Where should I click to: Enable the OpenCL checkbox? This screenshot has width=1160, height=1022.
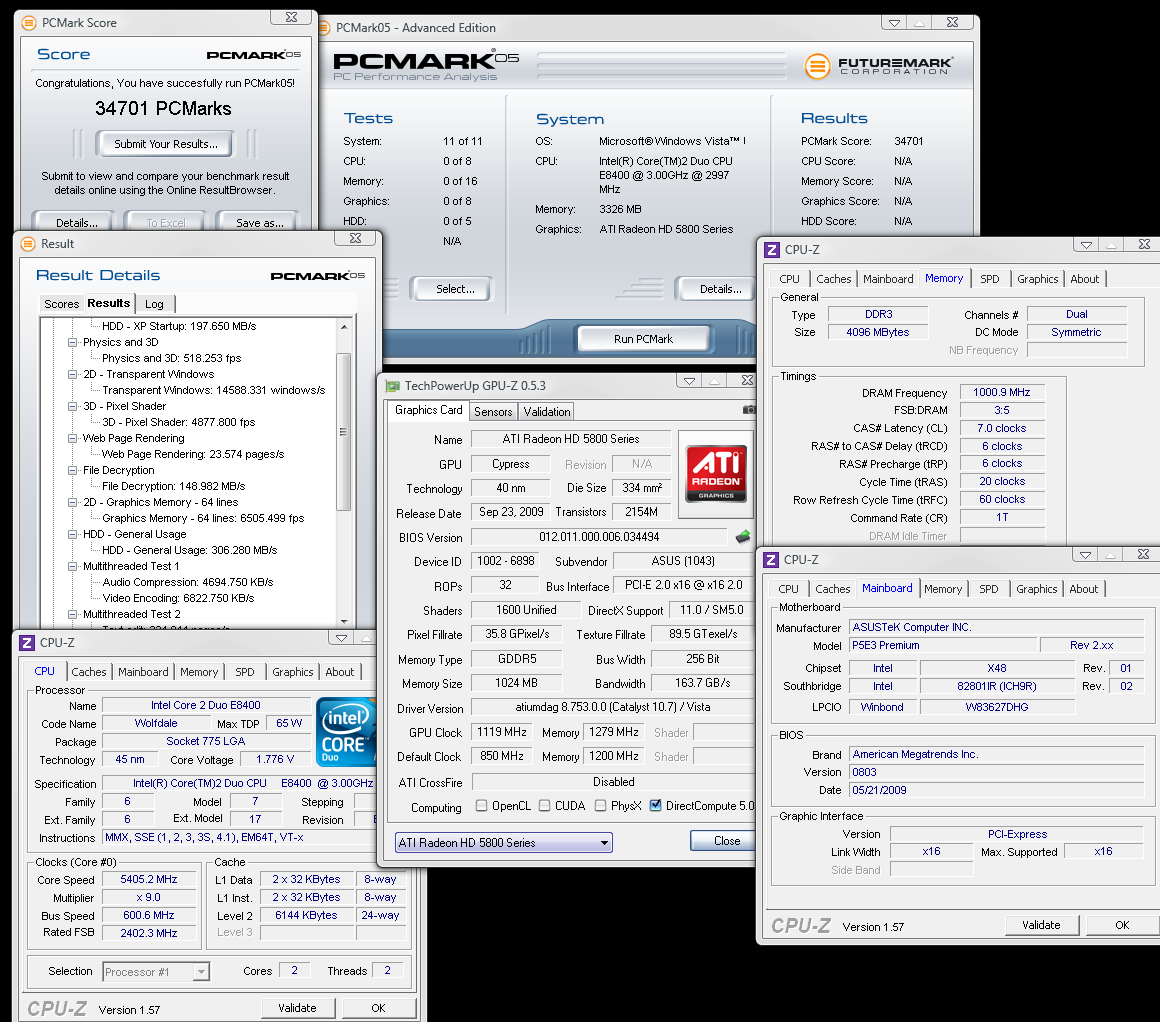(x=482, y=805)
